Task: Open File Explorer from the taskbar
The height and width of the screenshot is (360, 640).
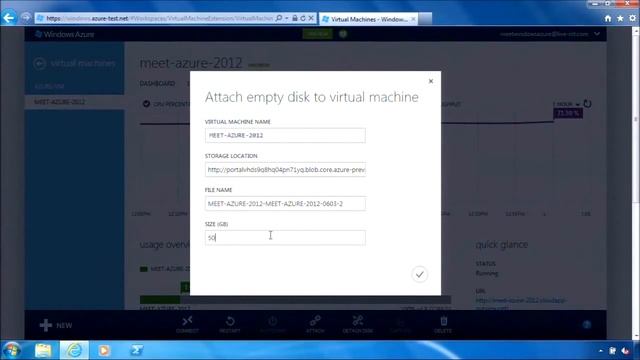Action: (x=43, y=350)
